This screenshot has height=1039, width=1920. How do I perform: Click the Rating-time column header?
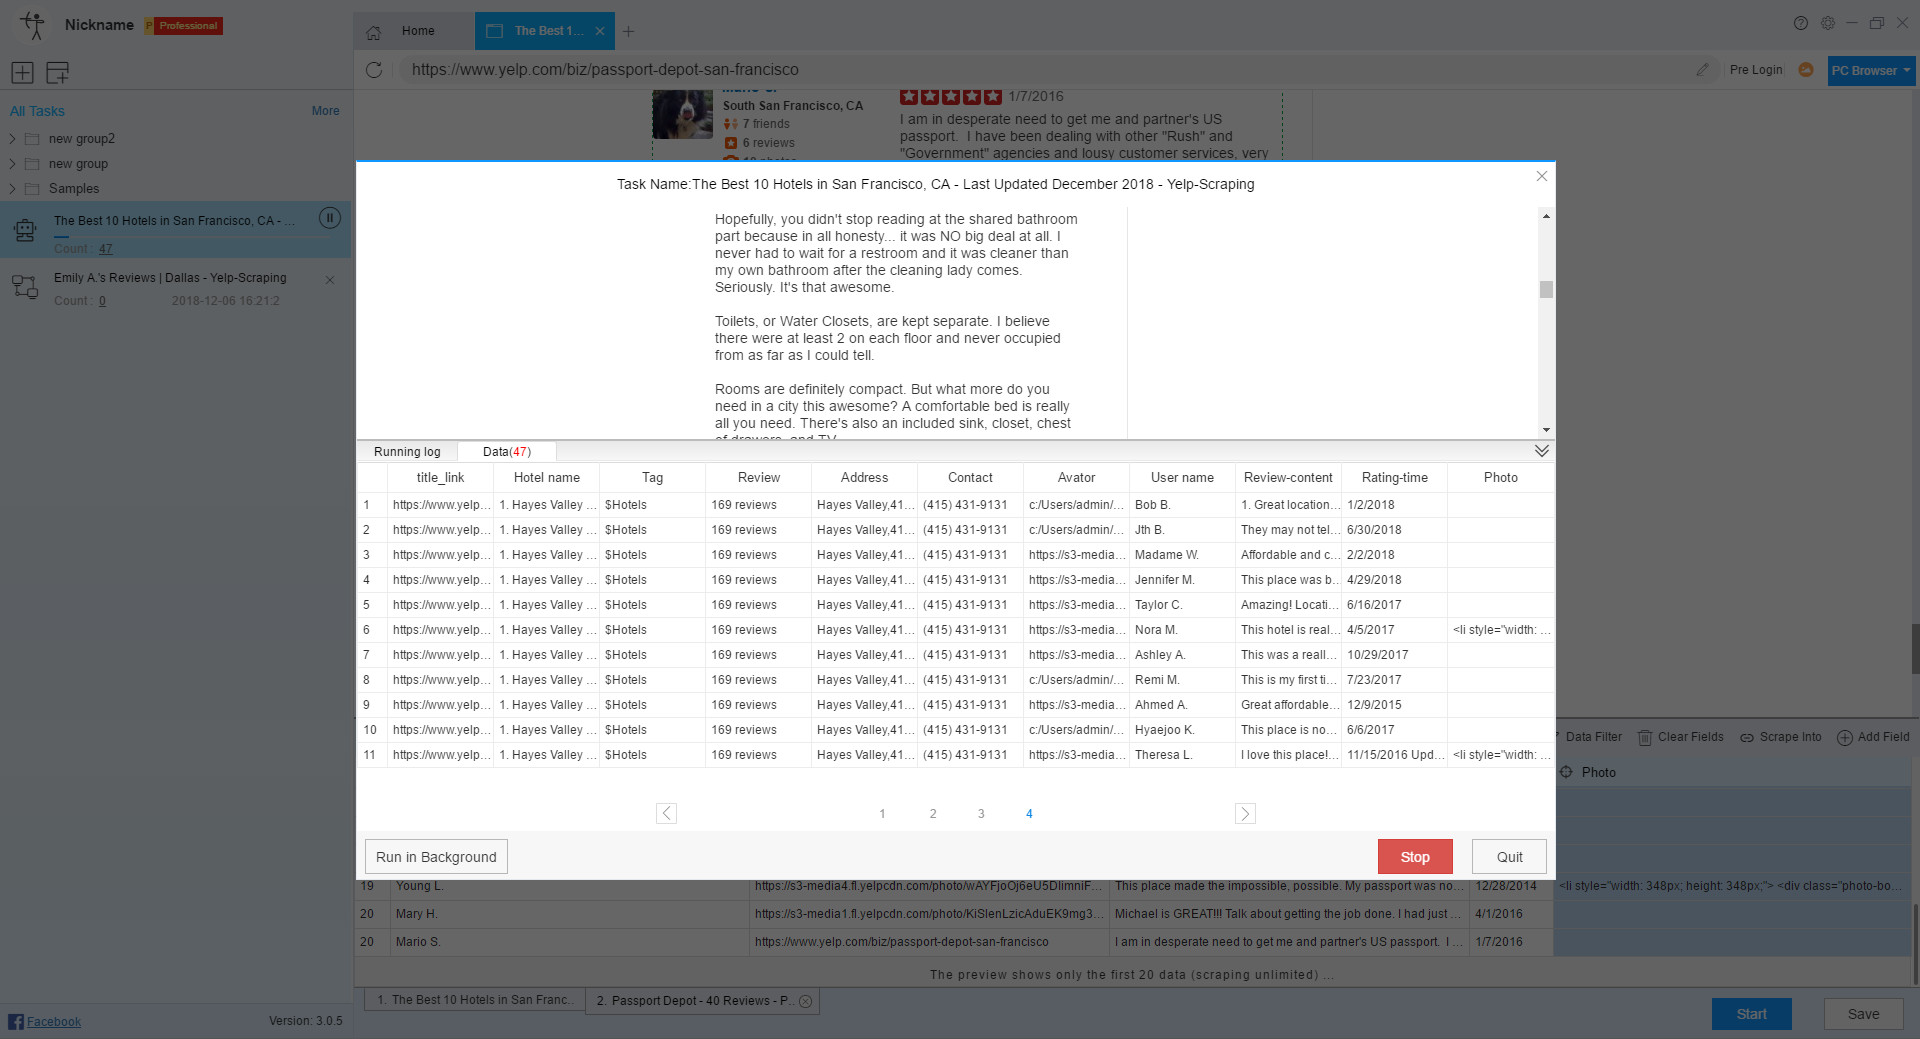tap(1394, 478)
